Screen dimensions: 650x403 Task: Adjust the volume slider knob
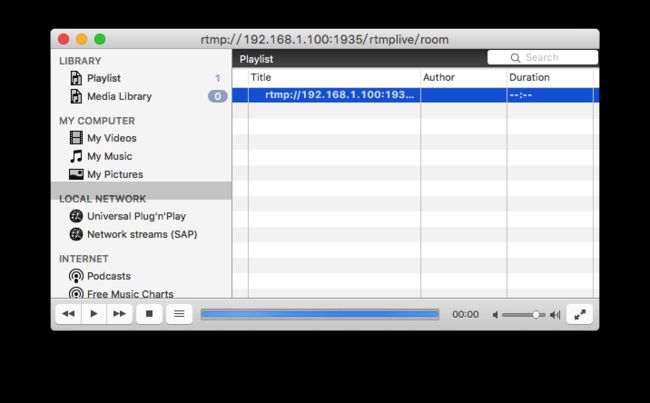[x=536, y=315]
